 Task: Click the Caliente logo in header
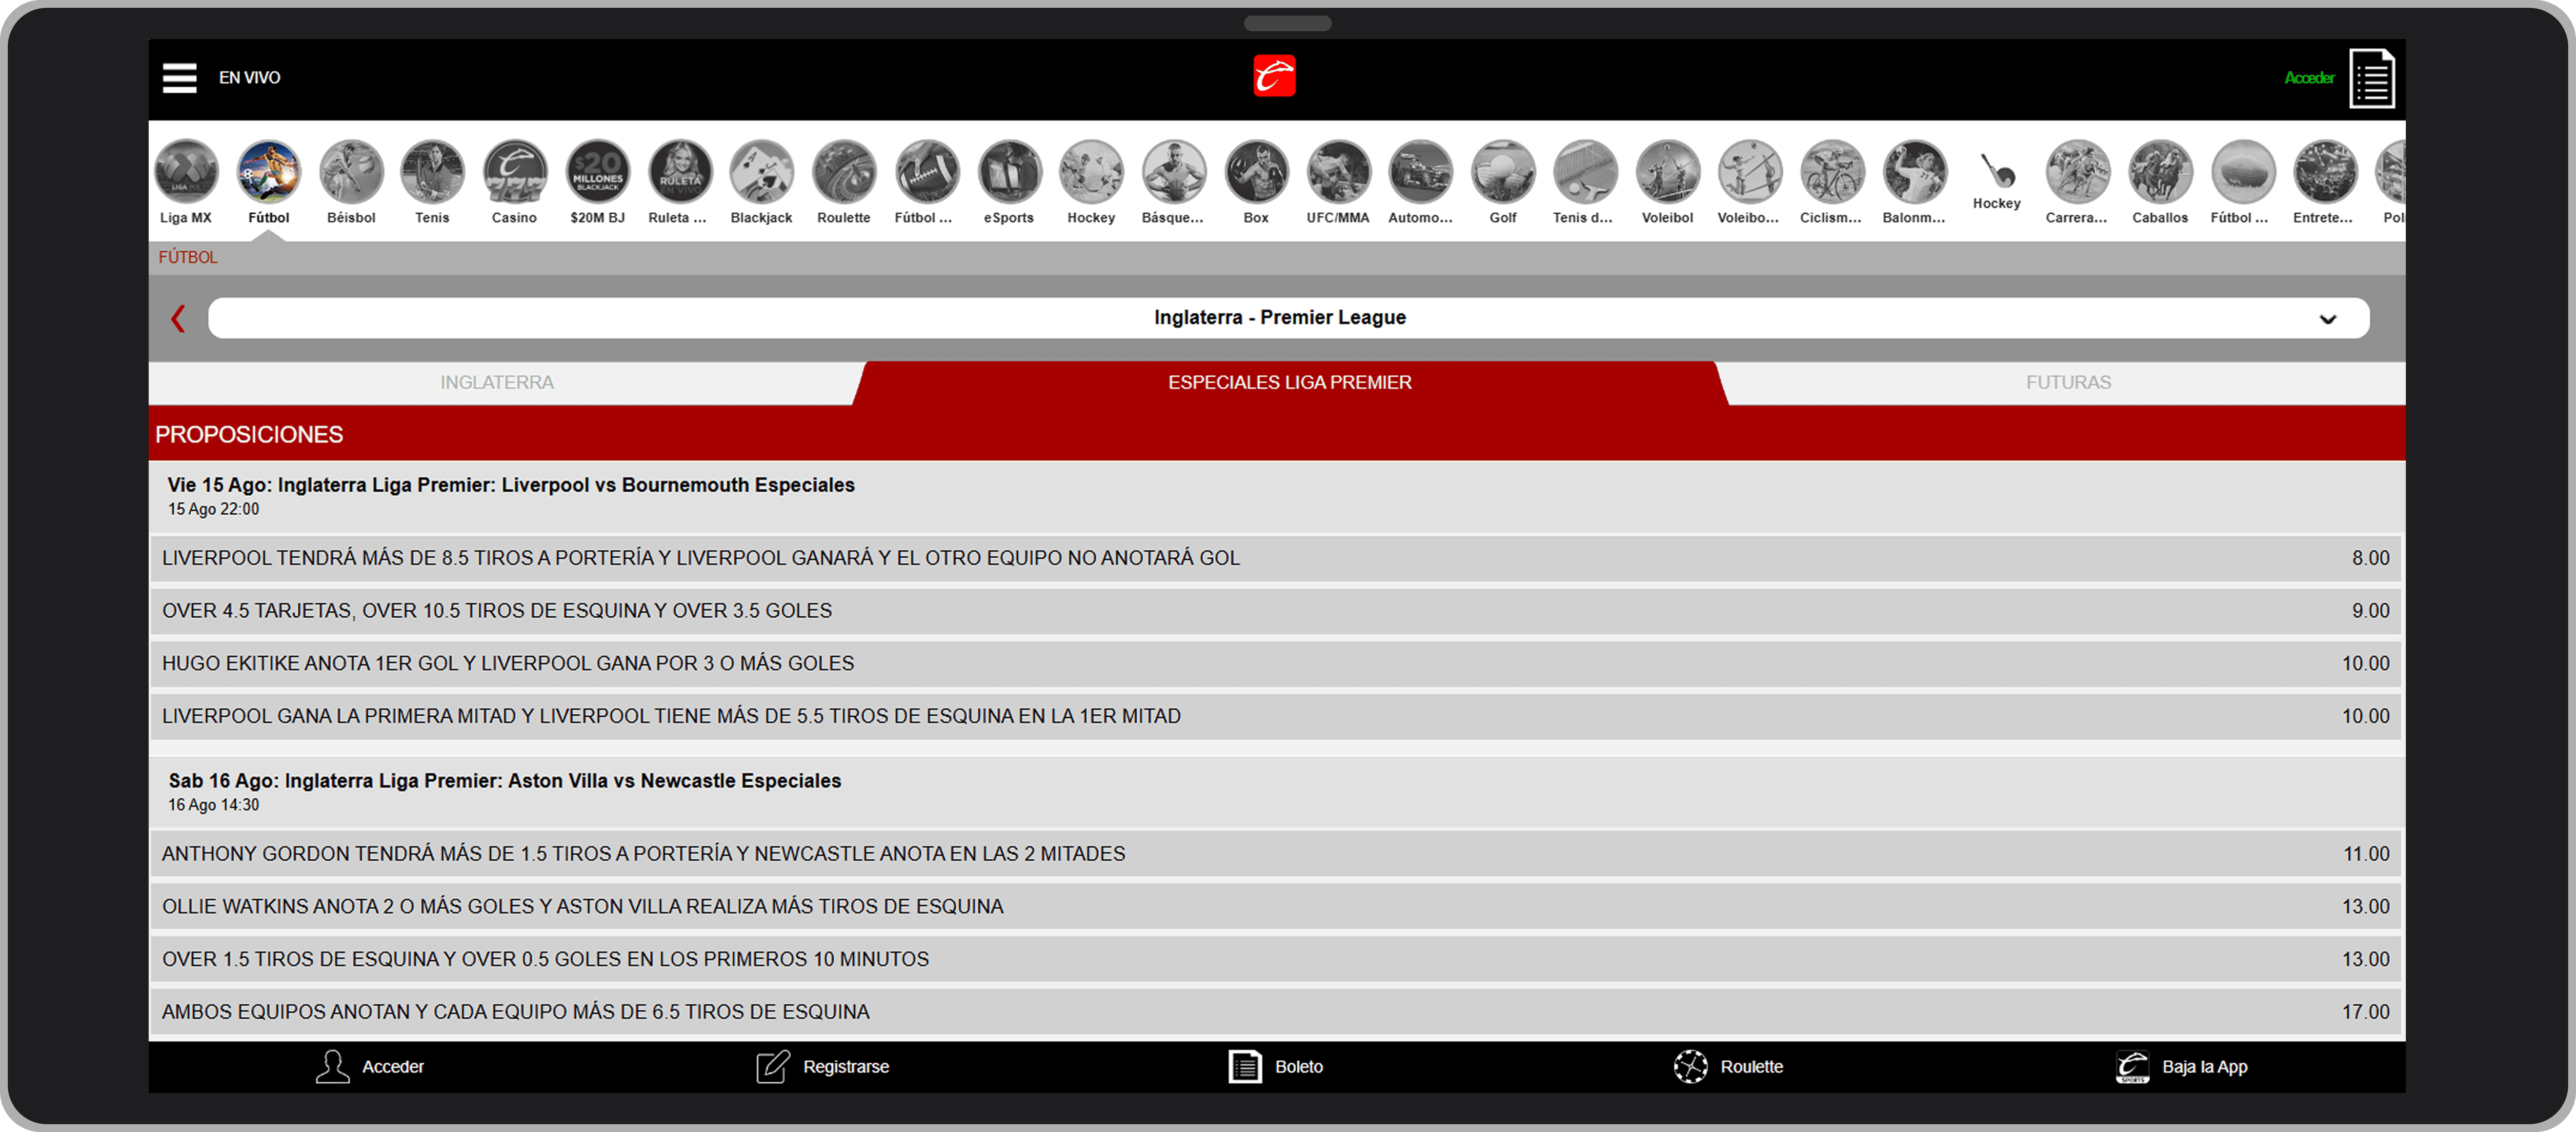click(x=1274, y=77)
